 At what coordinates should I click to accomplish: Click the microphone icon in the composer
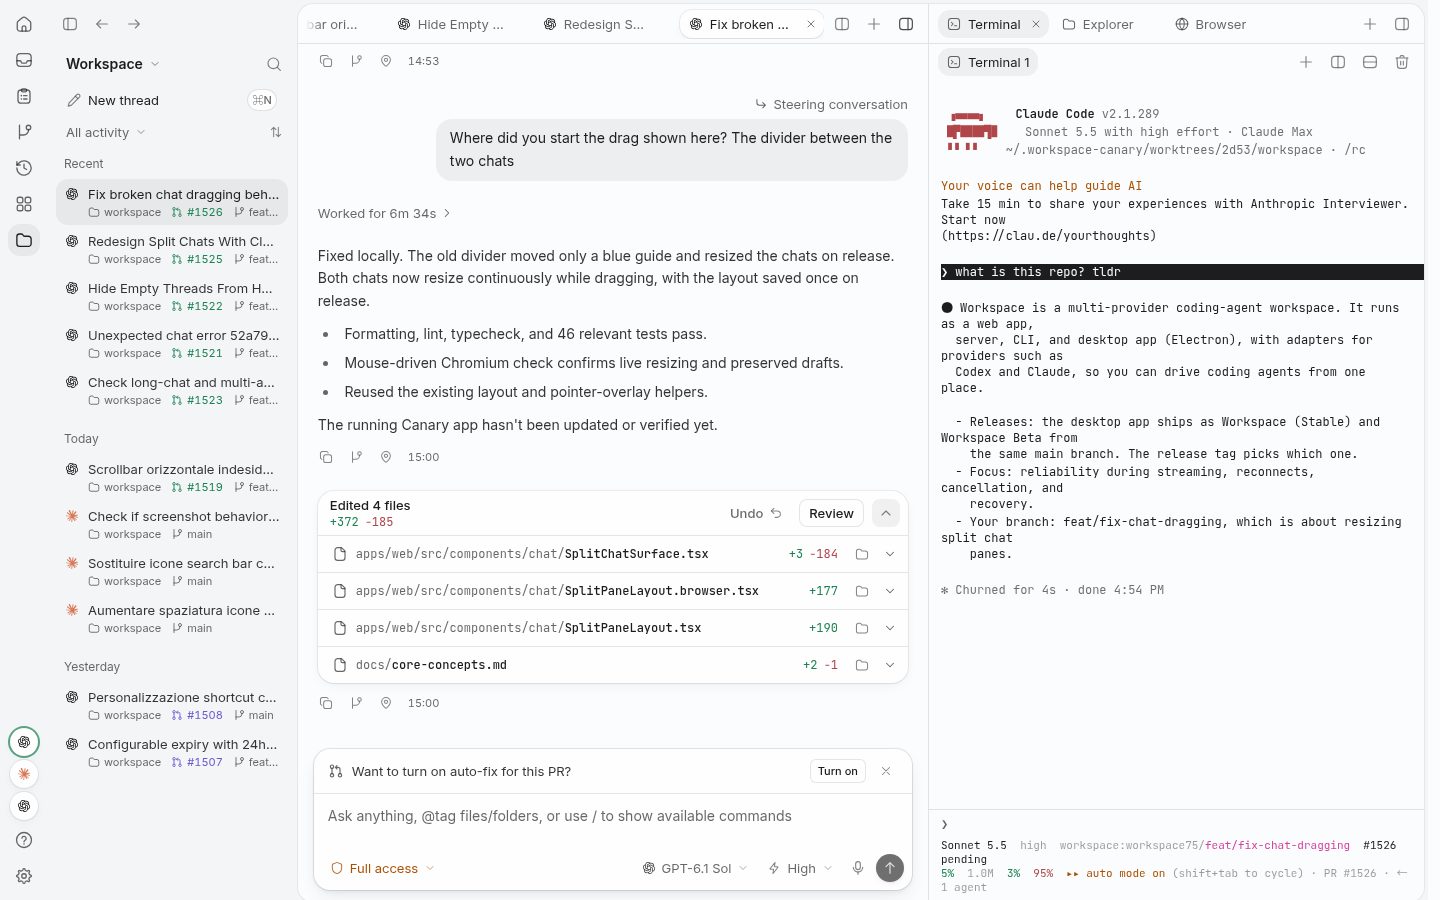[857, 868]
